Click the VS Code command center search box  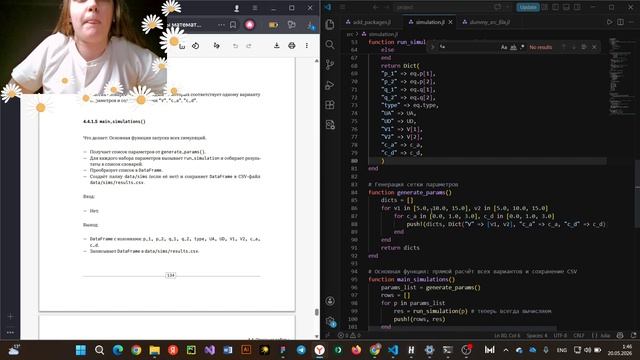click(x=444, y=7)
